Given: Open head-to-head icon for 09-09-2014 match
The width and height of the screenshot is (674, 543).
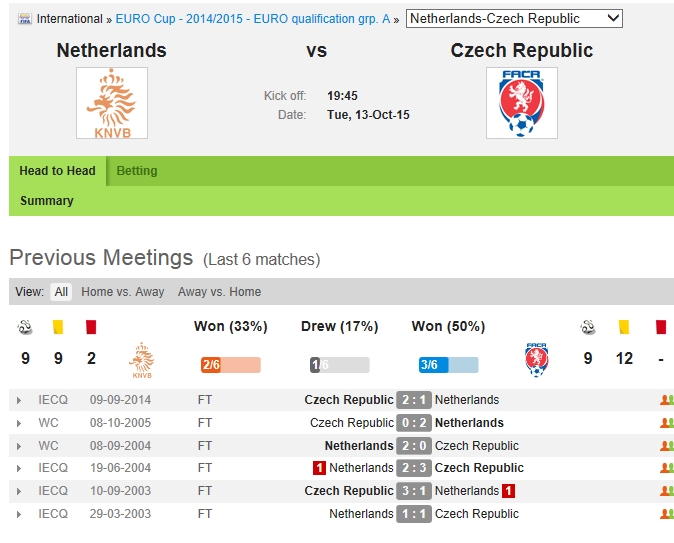Looking at the screenshot, I should click(666, 400).
